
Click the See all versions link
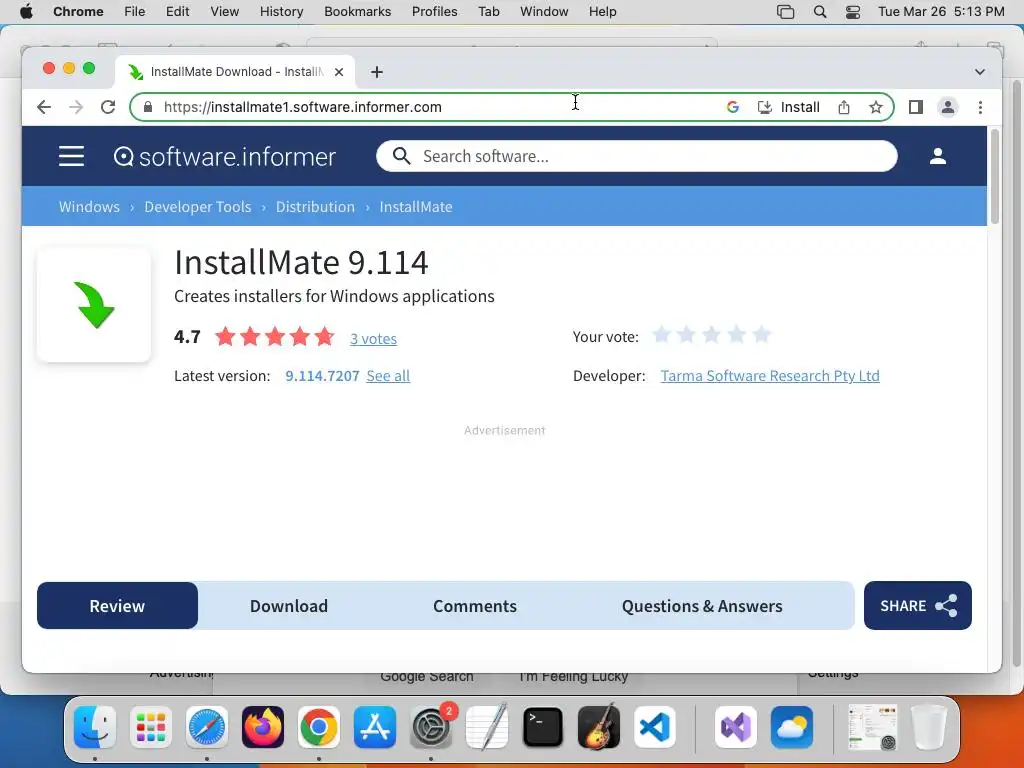(388, 376)
